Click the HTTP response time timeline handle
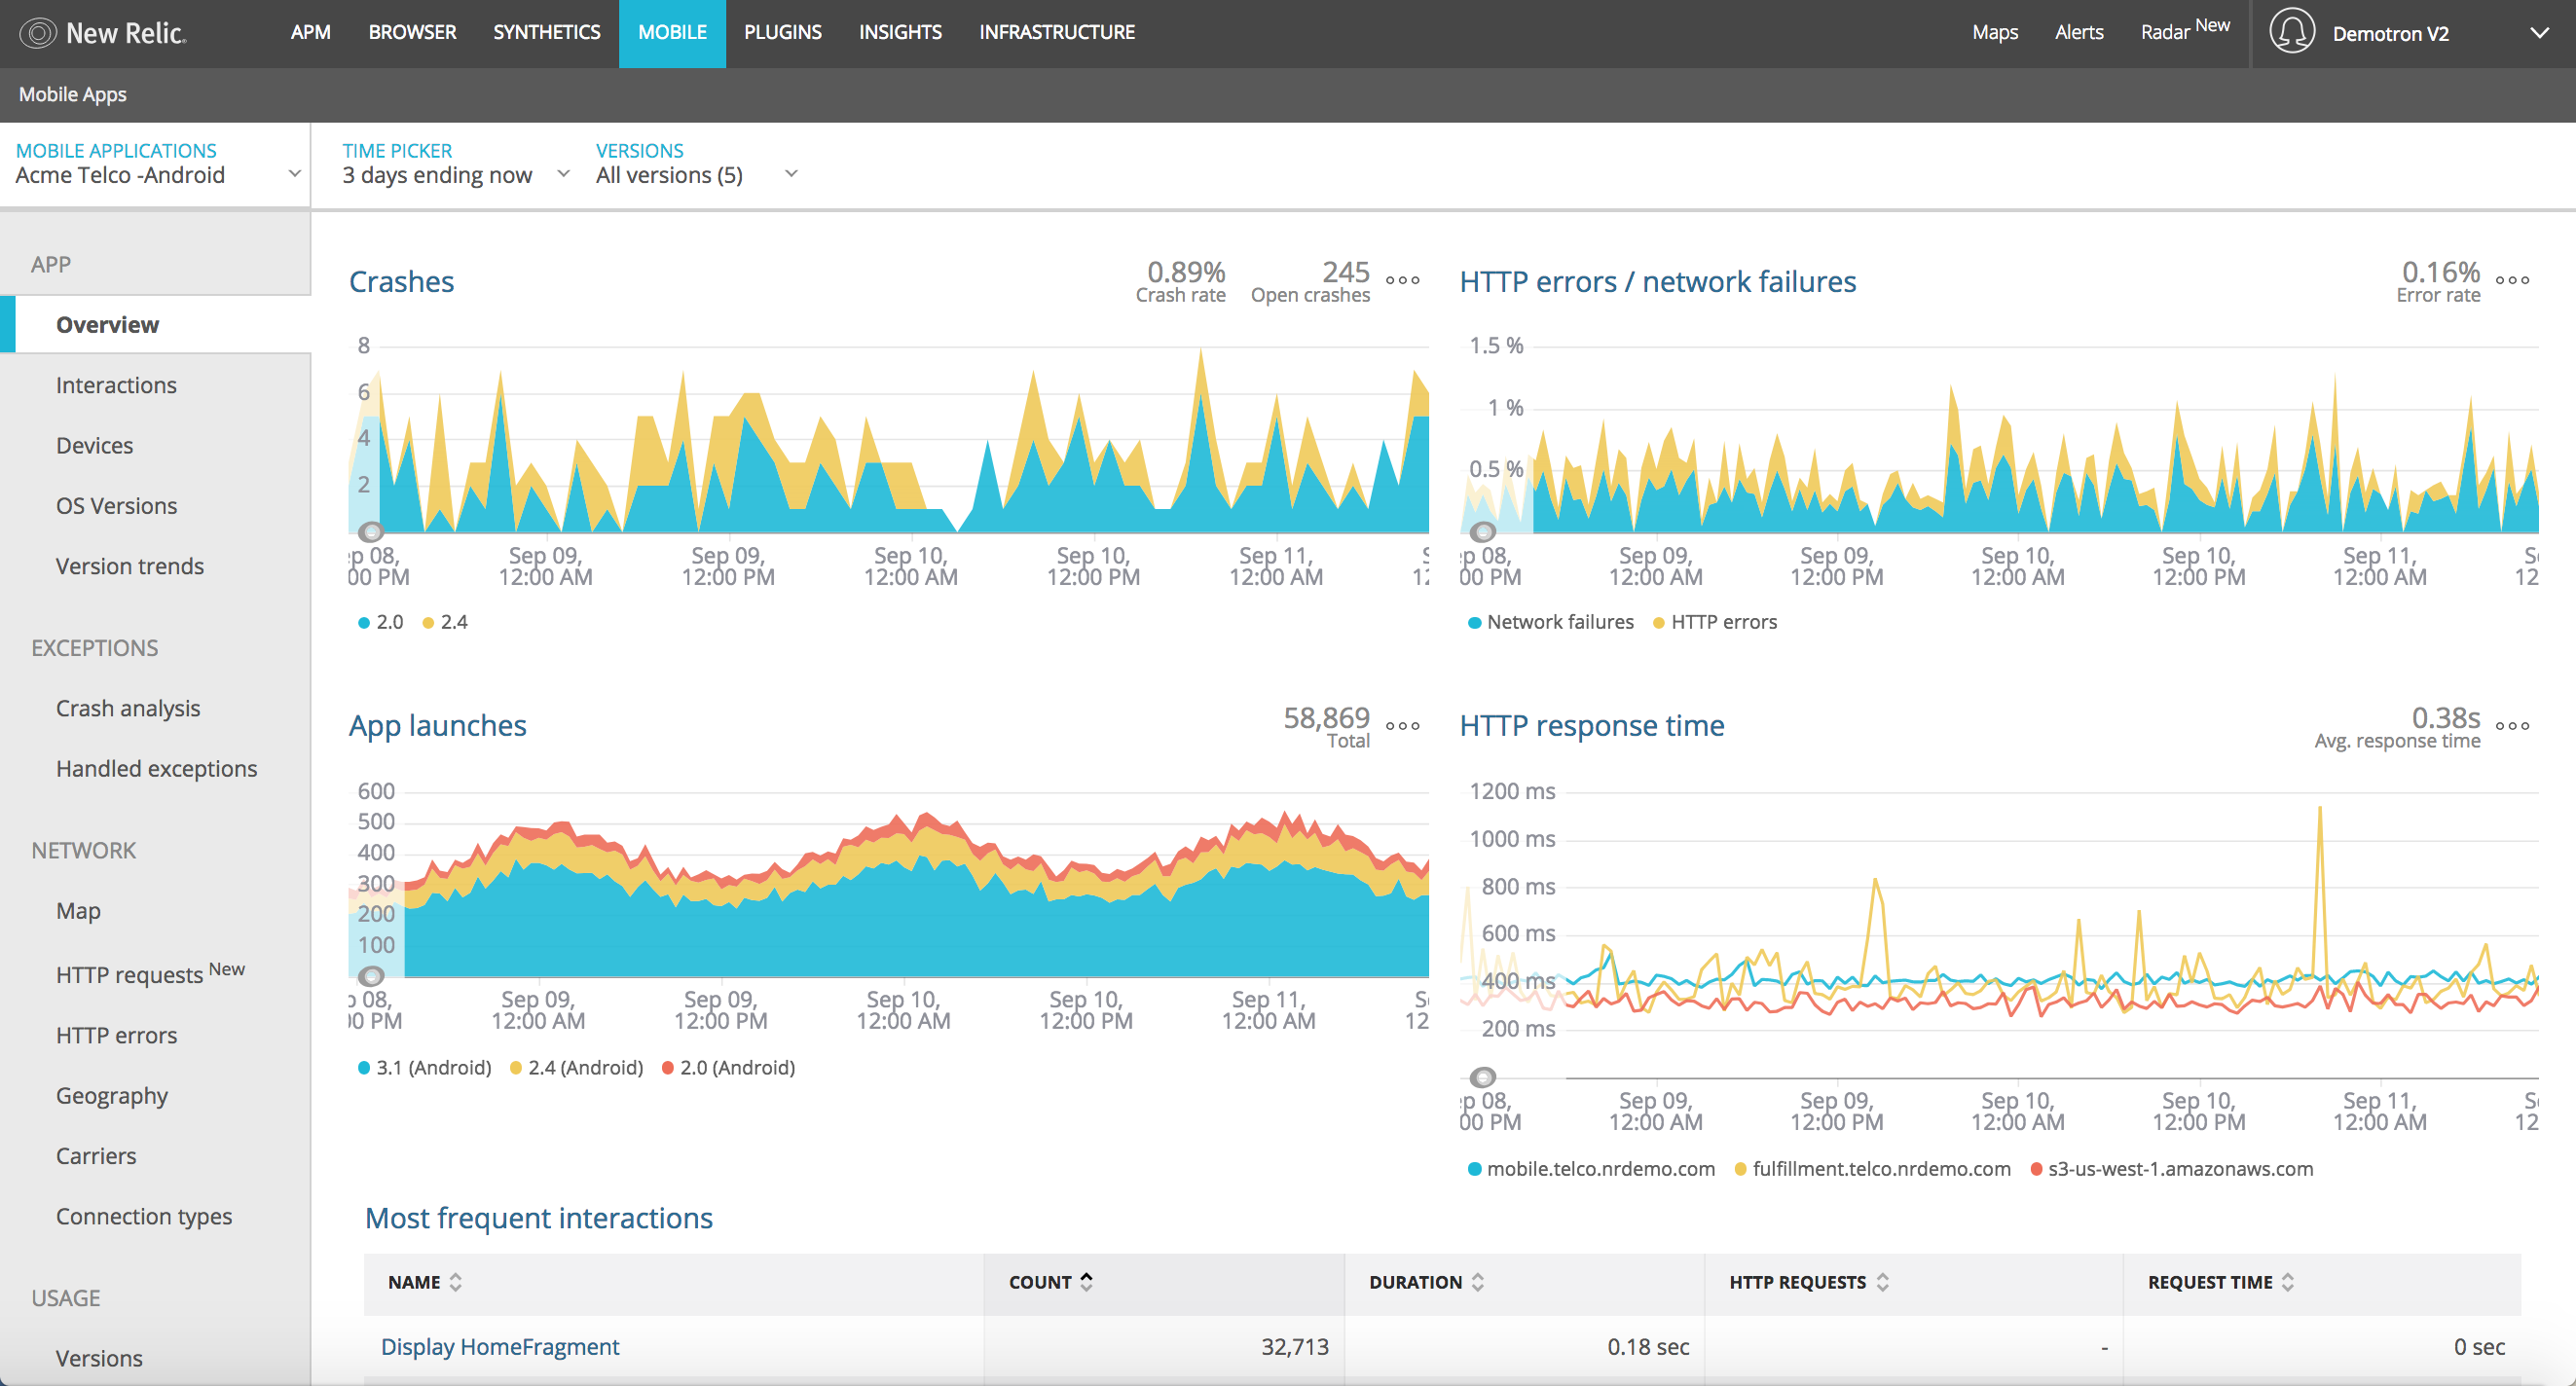 coord(1483,1077)
